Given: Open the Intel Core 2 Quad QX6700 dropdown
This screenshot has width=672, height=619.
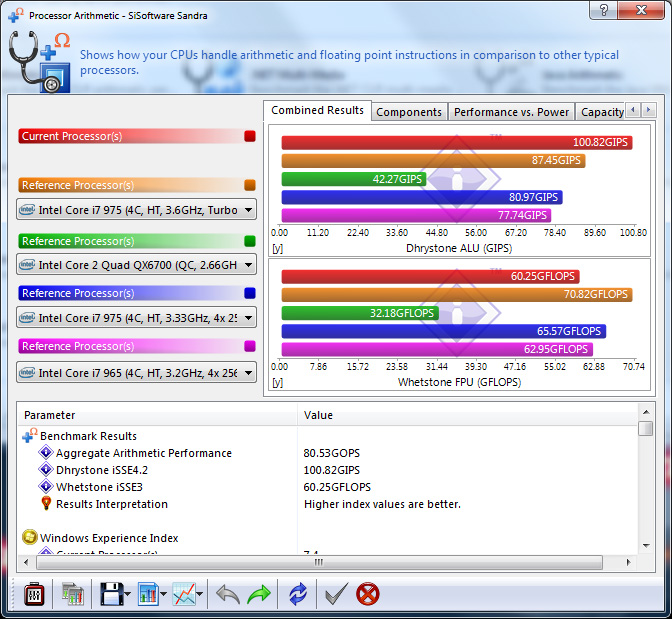Looking at the screenshot, I should coord(136,265).
